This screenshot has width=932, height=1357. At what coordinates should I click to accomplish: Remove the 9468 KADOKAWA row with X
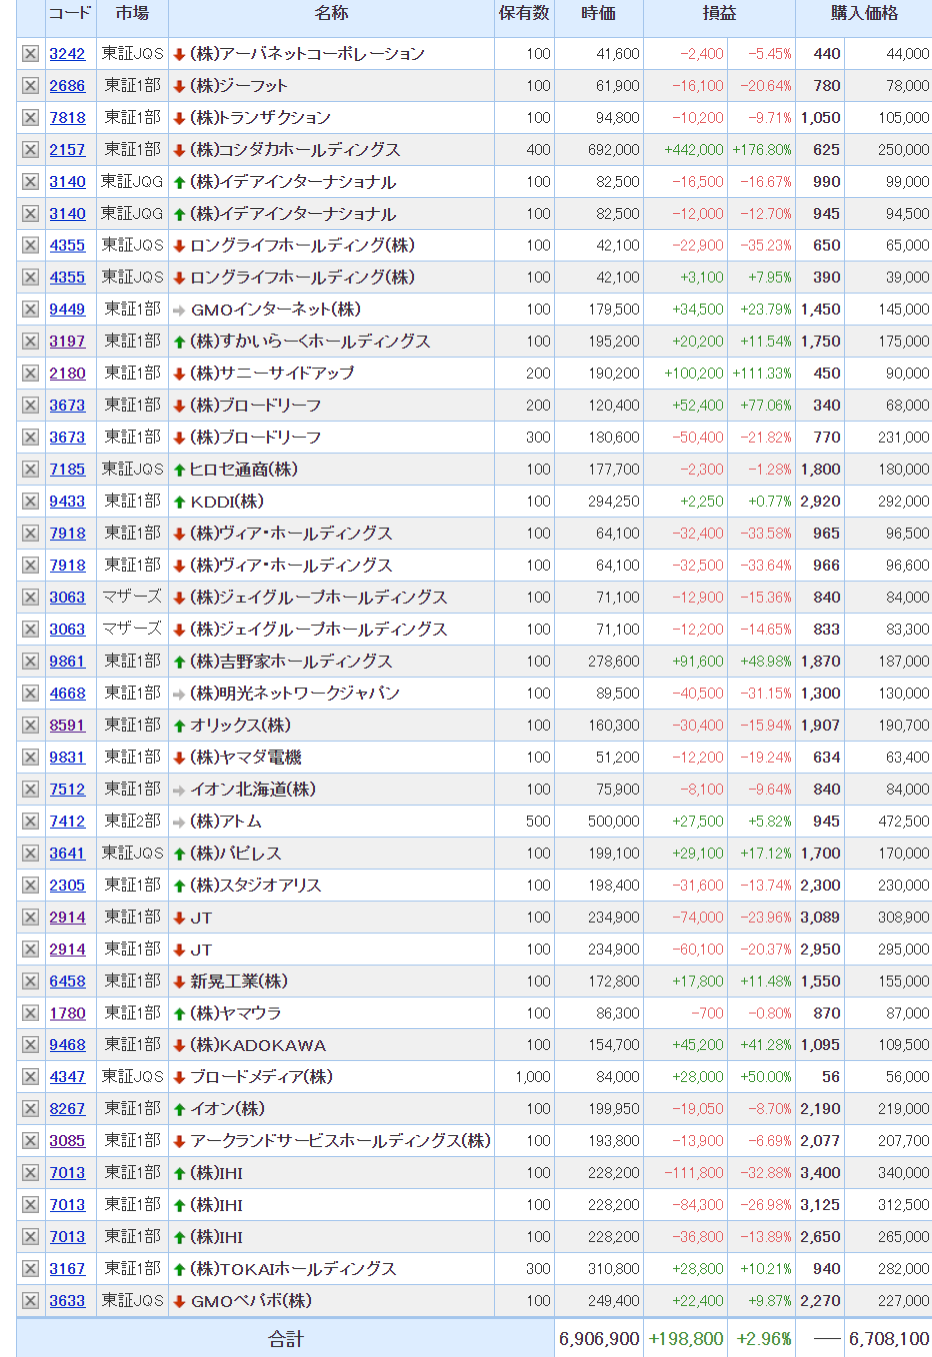click(x=30, y=1045)
